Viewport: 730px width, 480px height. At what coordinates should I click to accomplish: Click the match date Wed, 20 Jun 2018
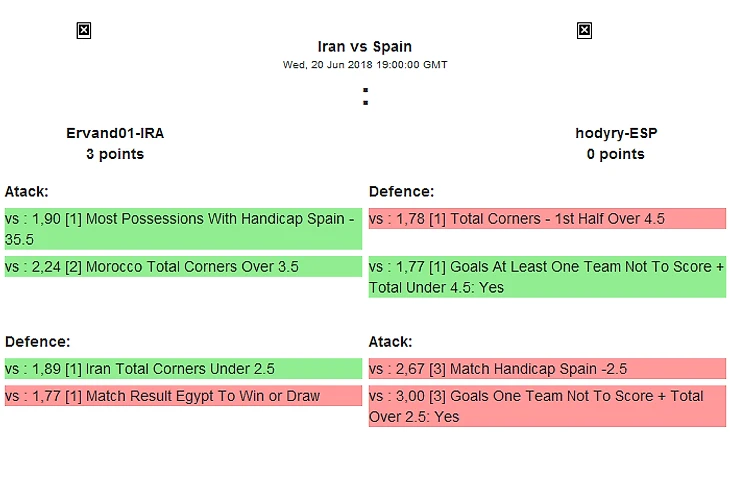point(364,65)
